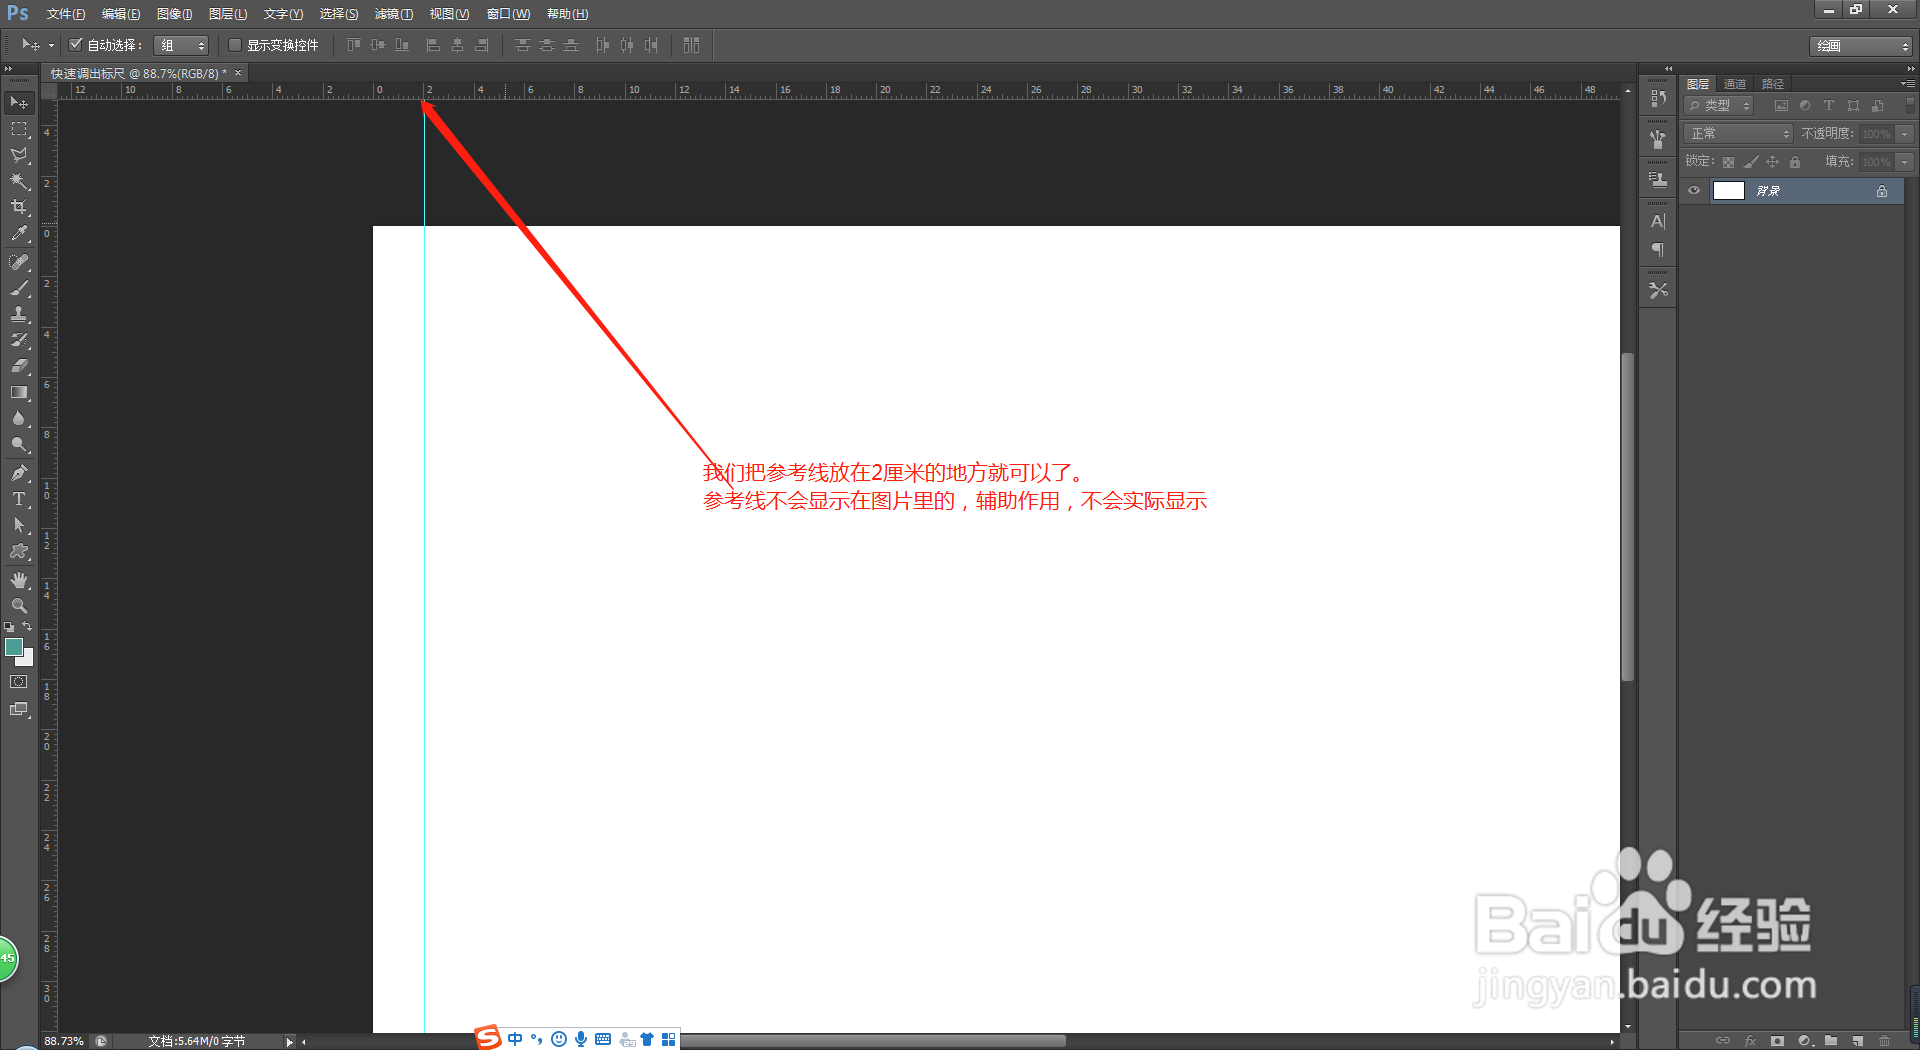Image resolution: width=1920 pixels, height=1050 pixels.
Task: Enable the 显示变换控件 checkbox
Action: pyautogui.click(x=235, y=45)
